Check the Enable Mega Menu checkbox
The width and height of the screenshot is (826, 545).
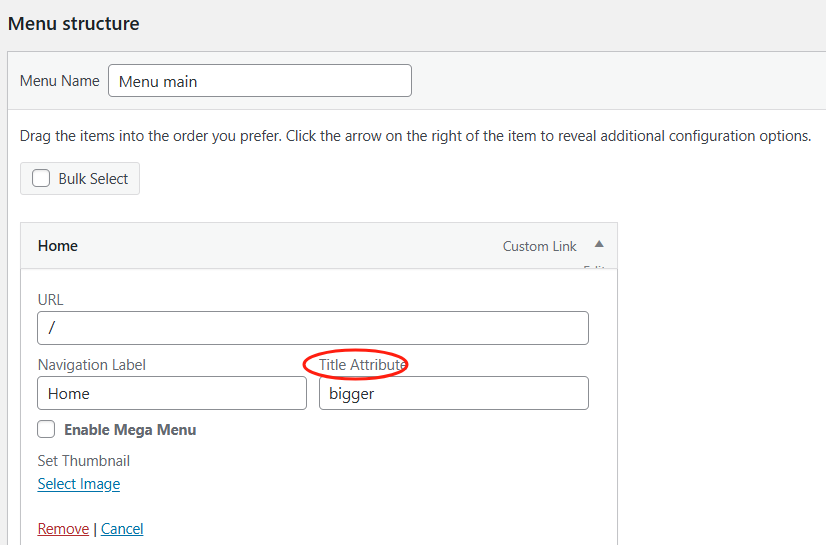(x=46, y=429)
